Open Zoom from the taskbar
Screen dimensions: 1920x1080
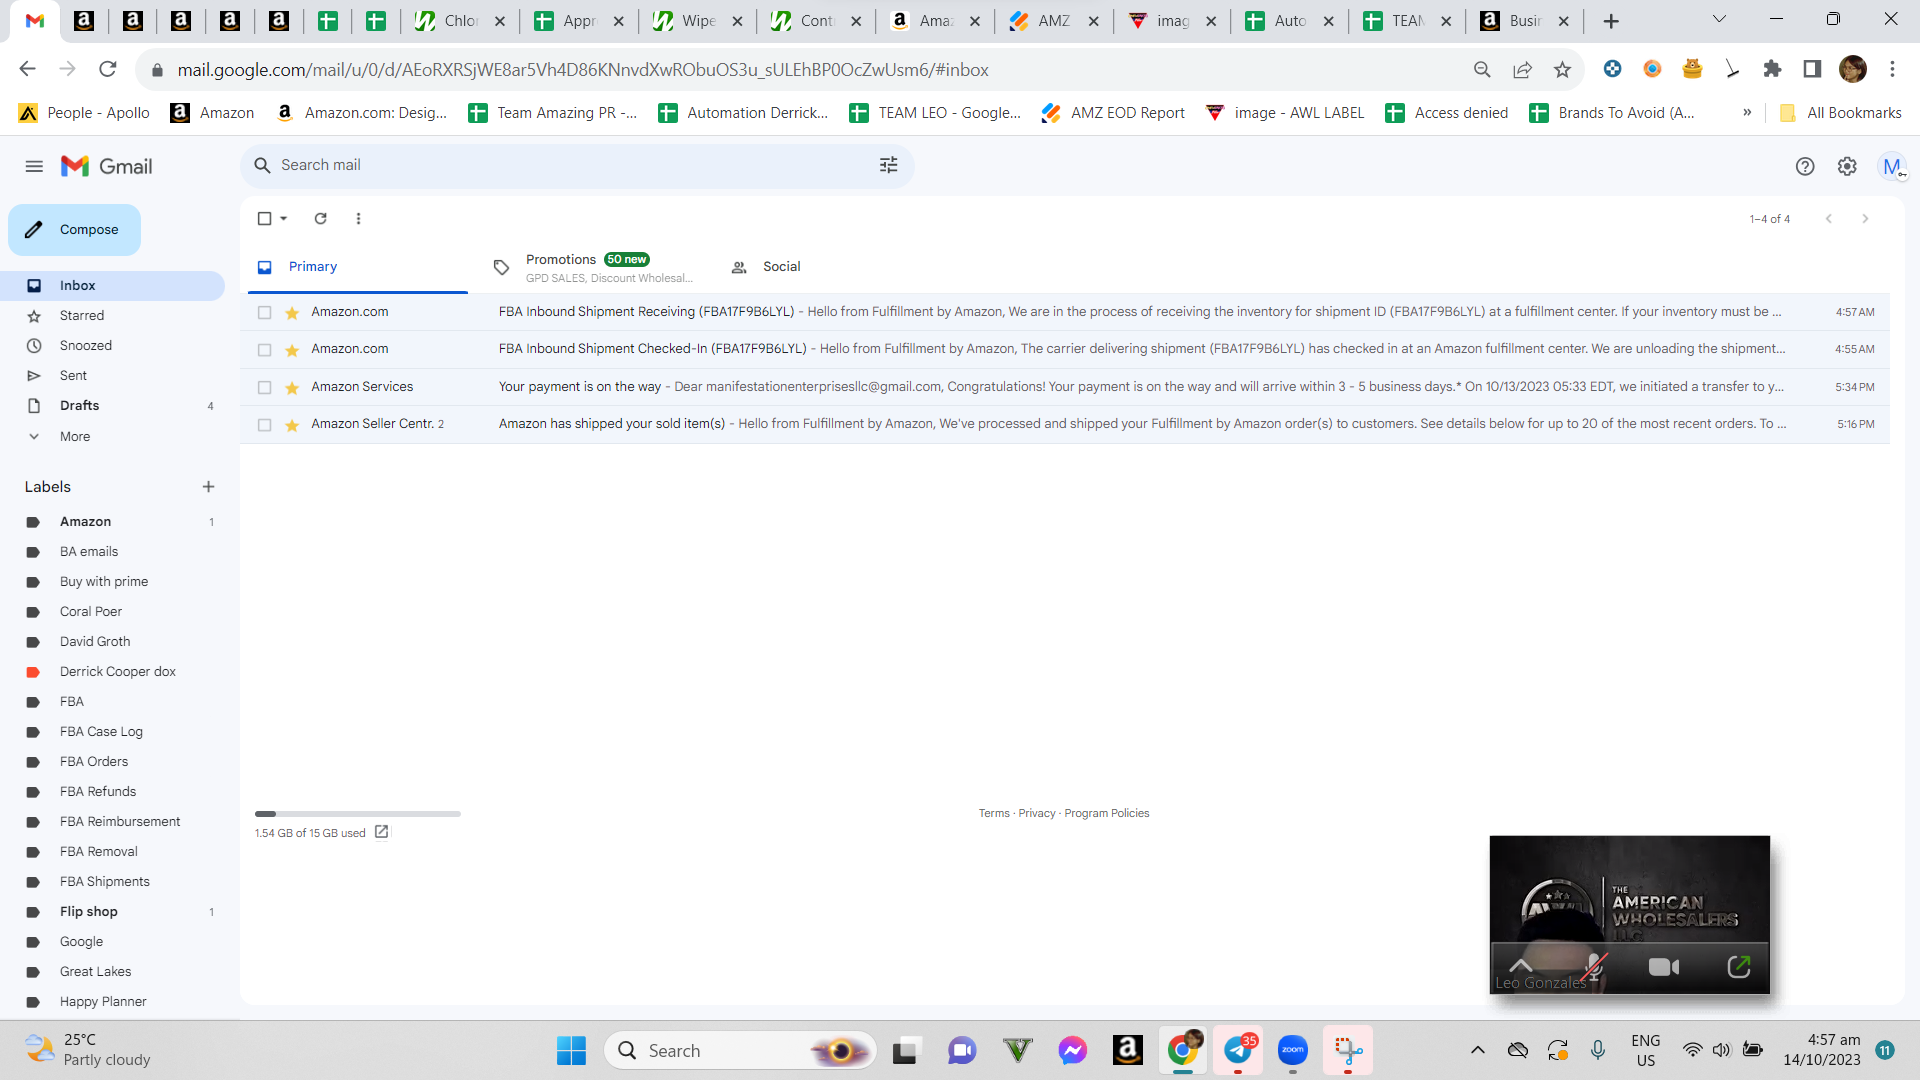click(1293, 1051)
